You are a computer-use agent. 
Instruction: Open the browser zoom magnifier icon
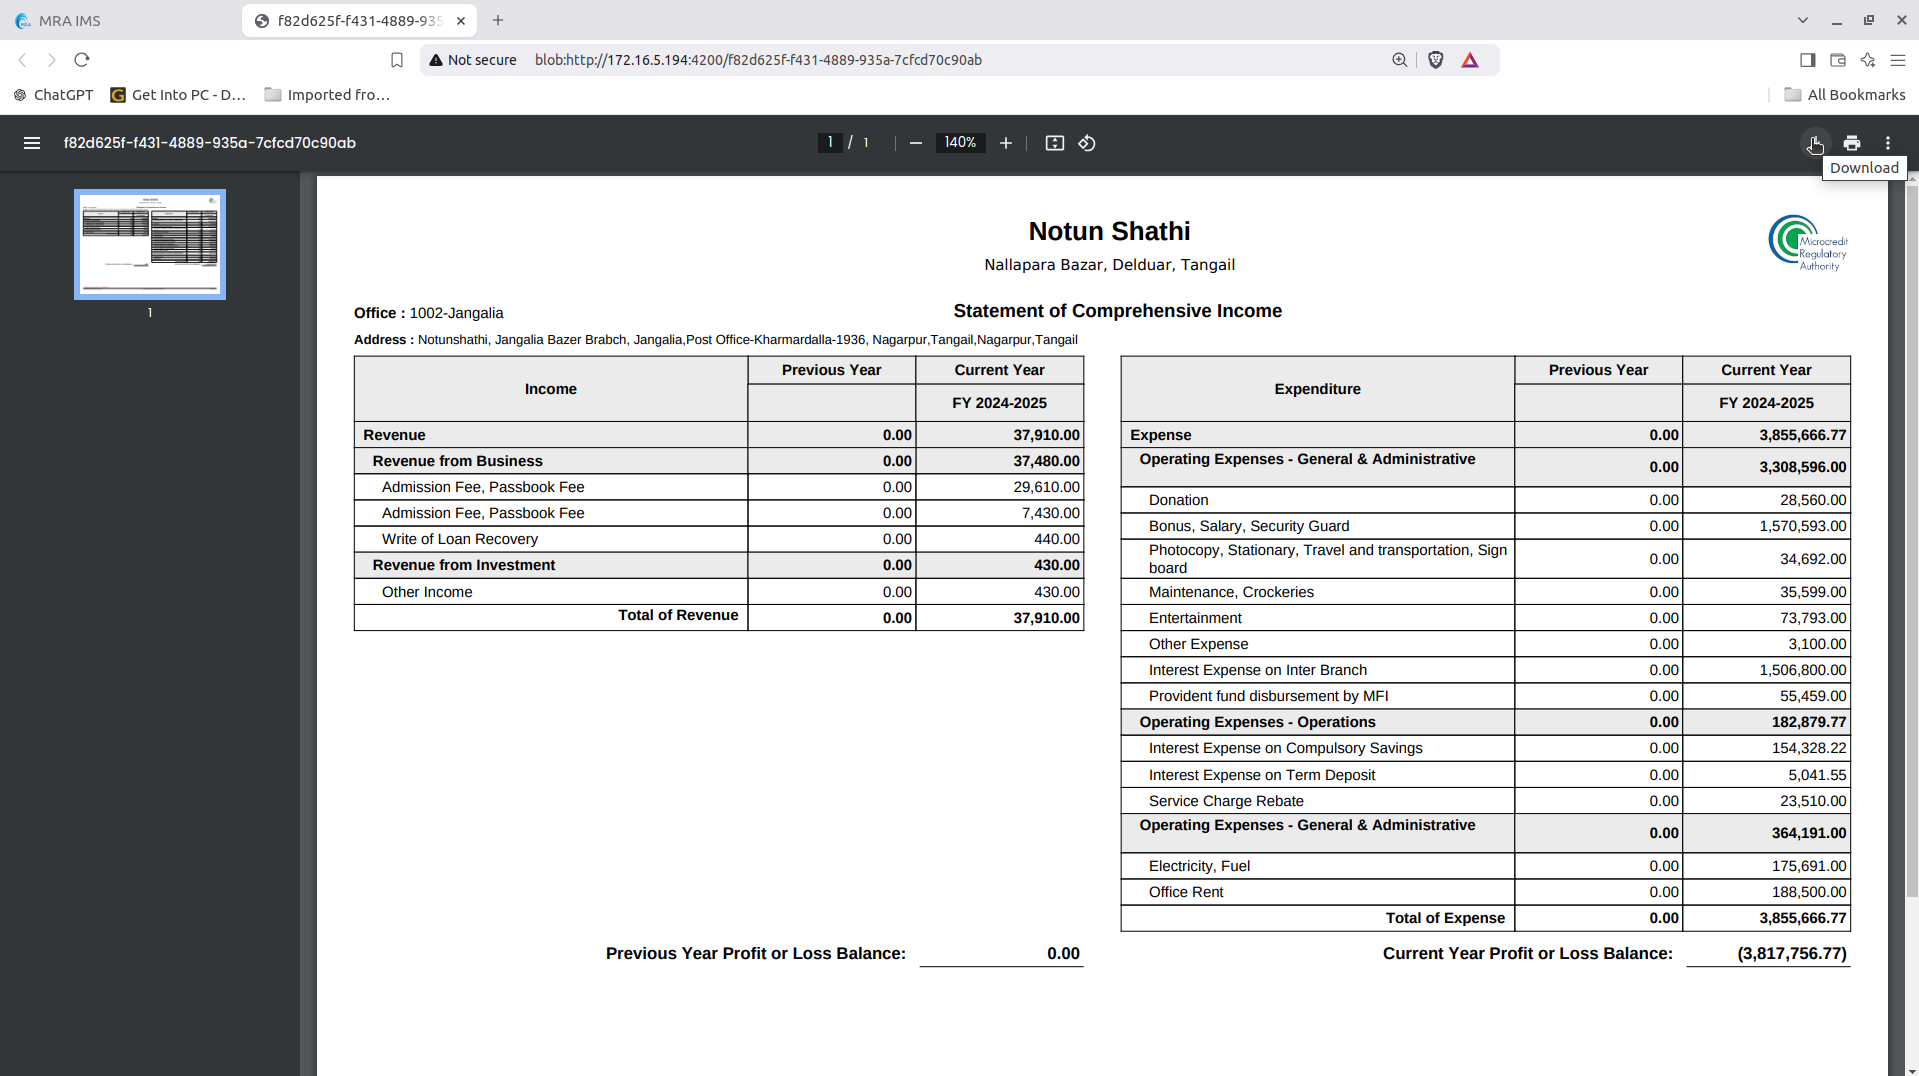1400,60
